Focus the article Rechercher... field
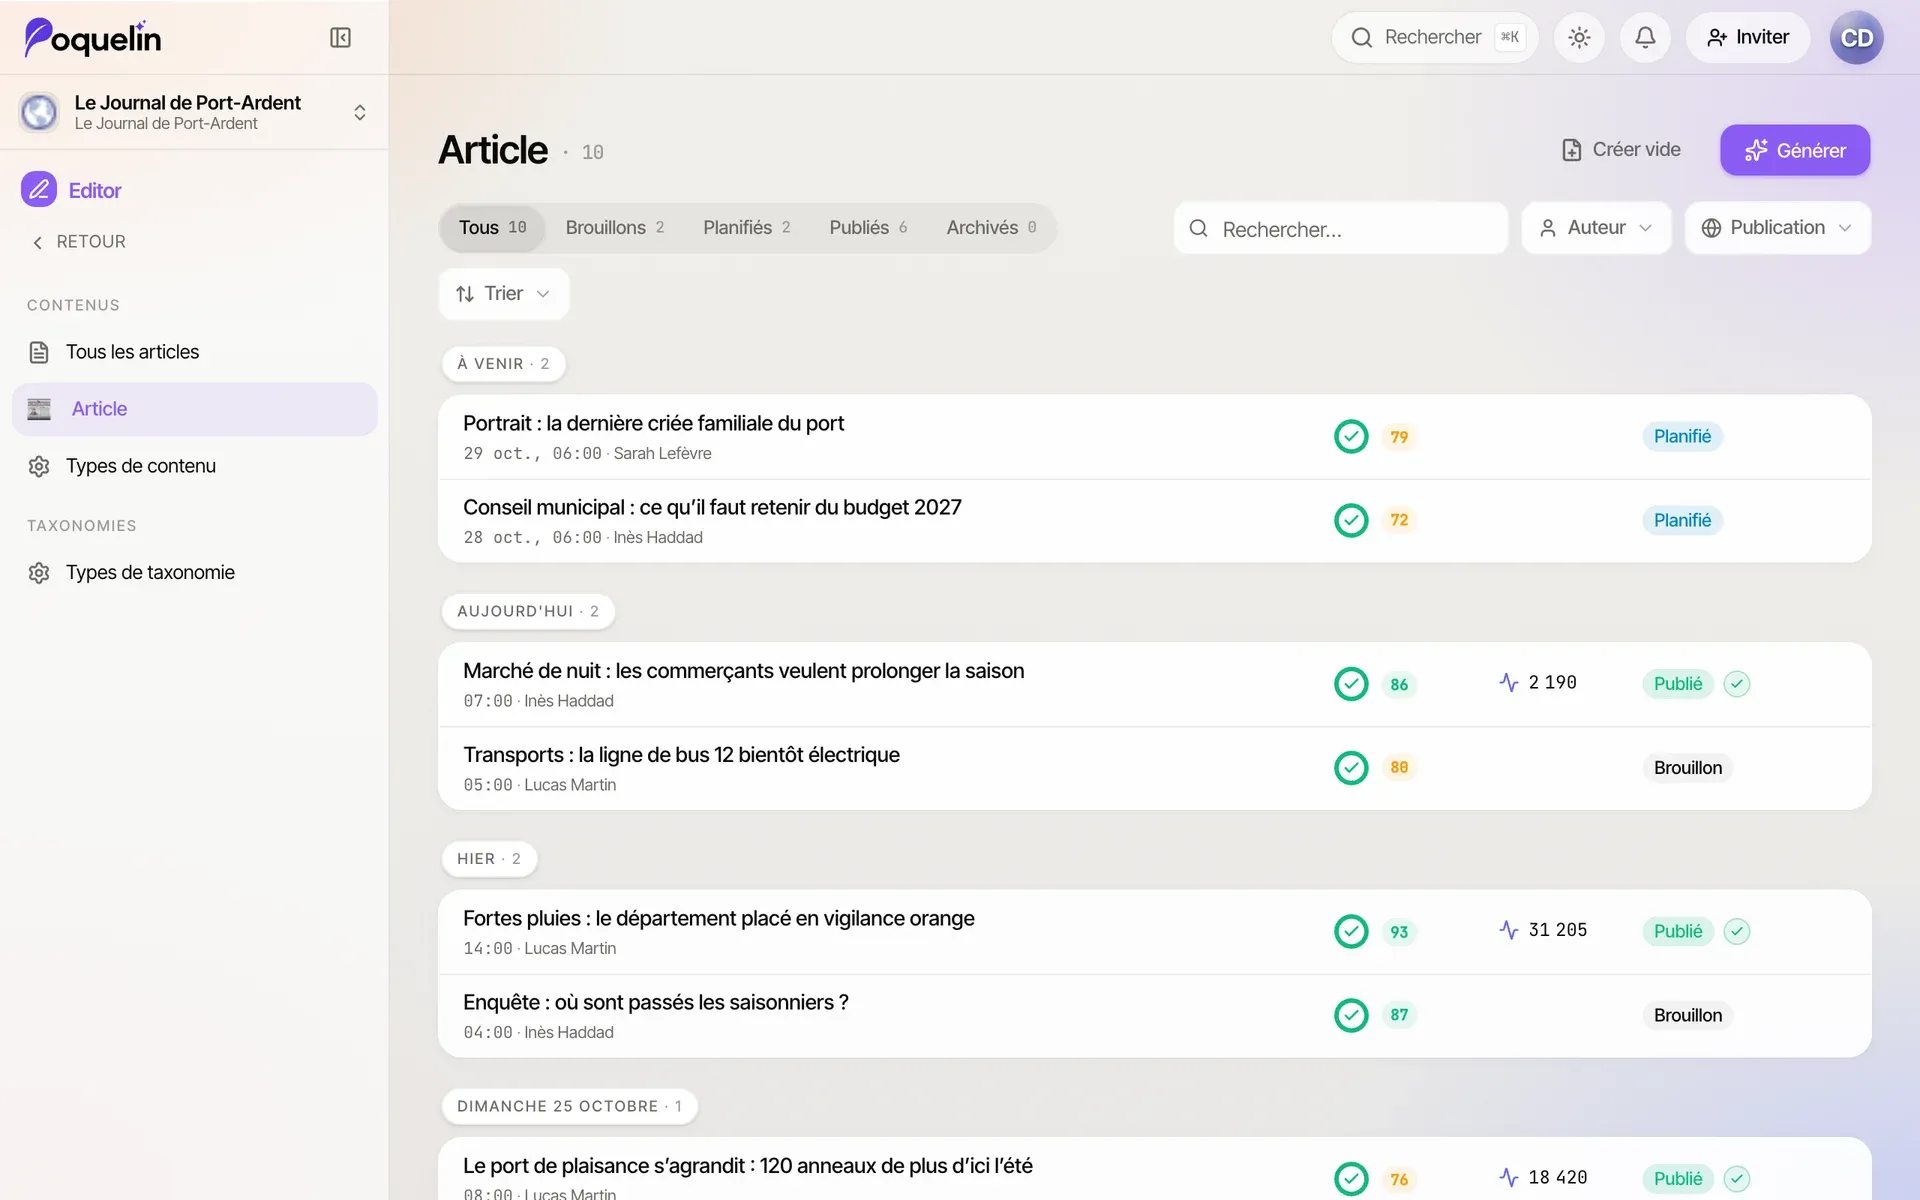 coord(1340,229)
